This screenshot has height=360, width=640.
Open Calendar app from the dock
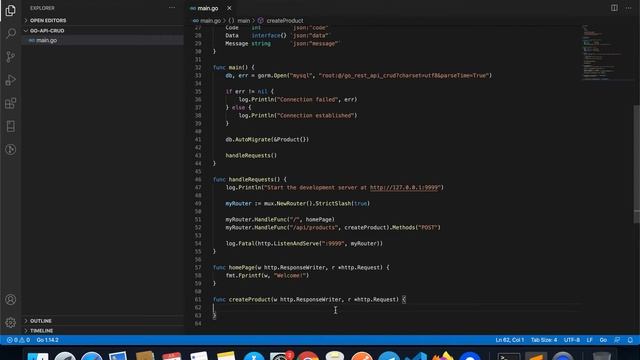click(x=172, y=356)
